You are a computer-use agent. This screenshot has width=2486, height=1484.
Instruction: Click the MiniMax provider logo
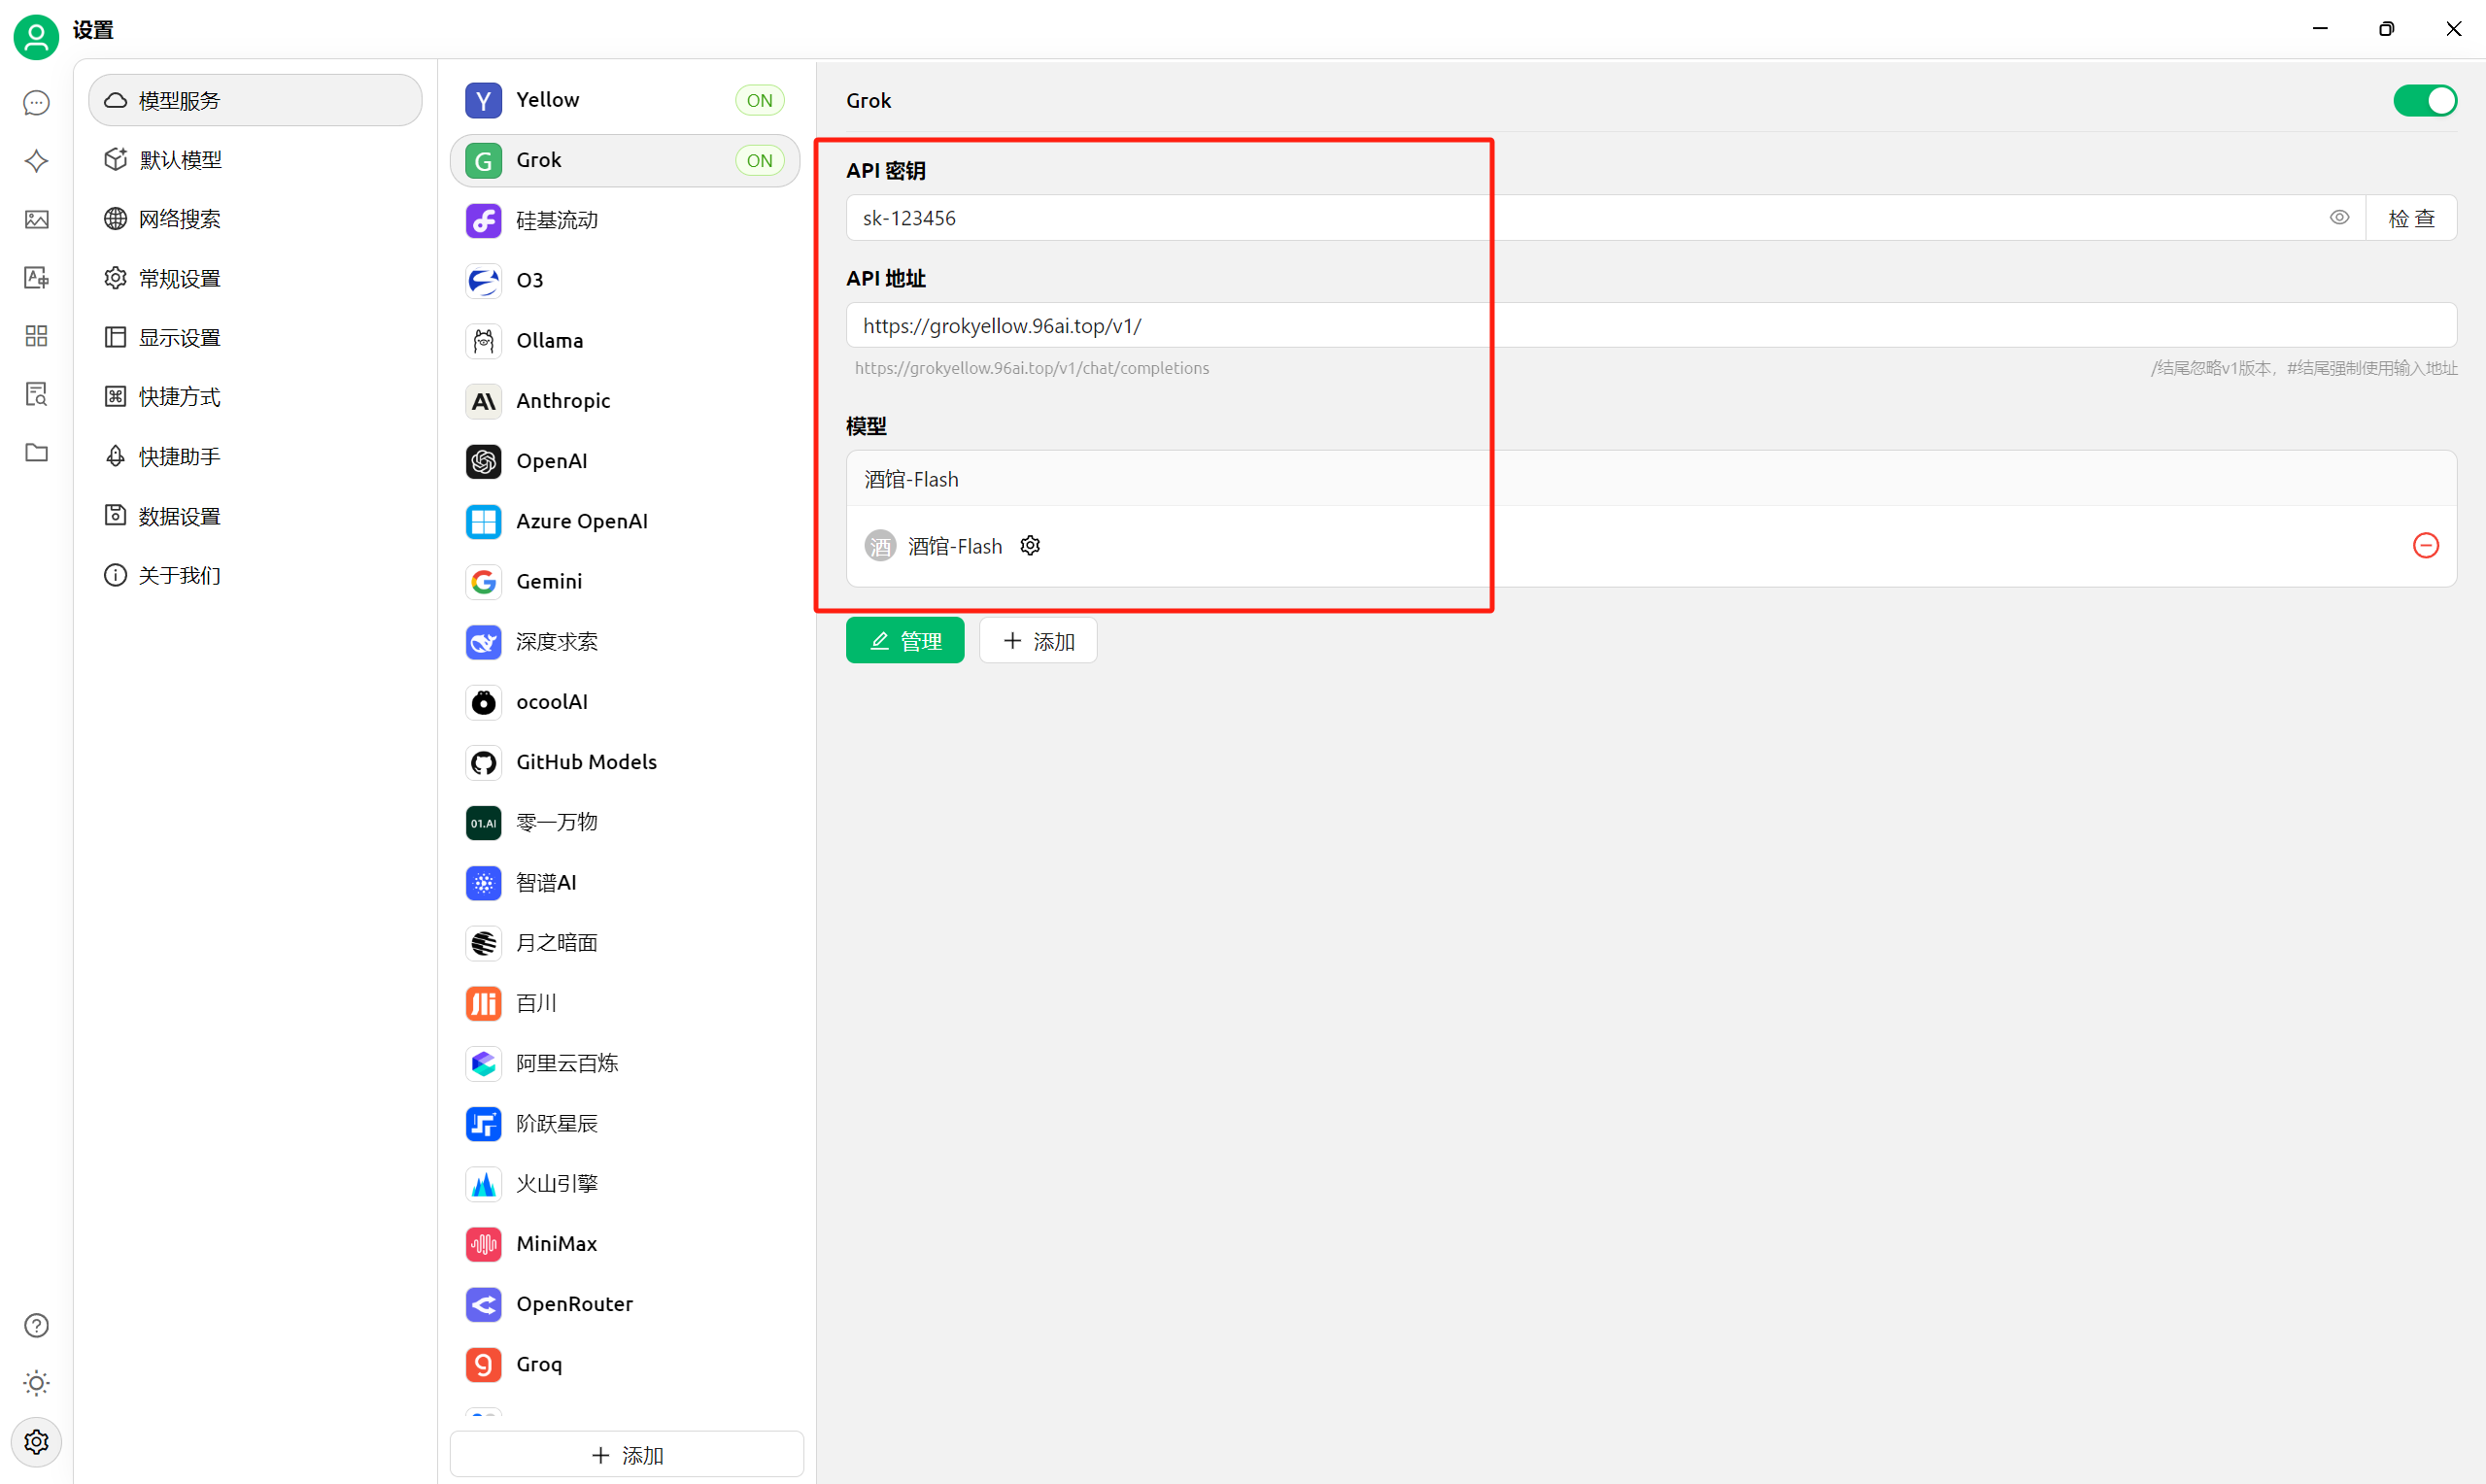[x=483, y=1244]
